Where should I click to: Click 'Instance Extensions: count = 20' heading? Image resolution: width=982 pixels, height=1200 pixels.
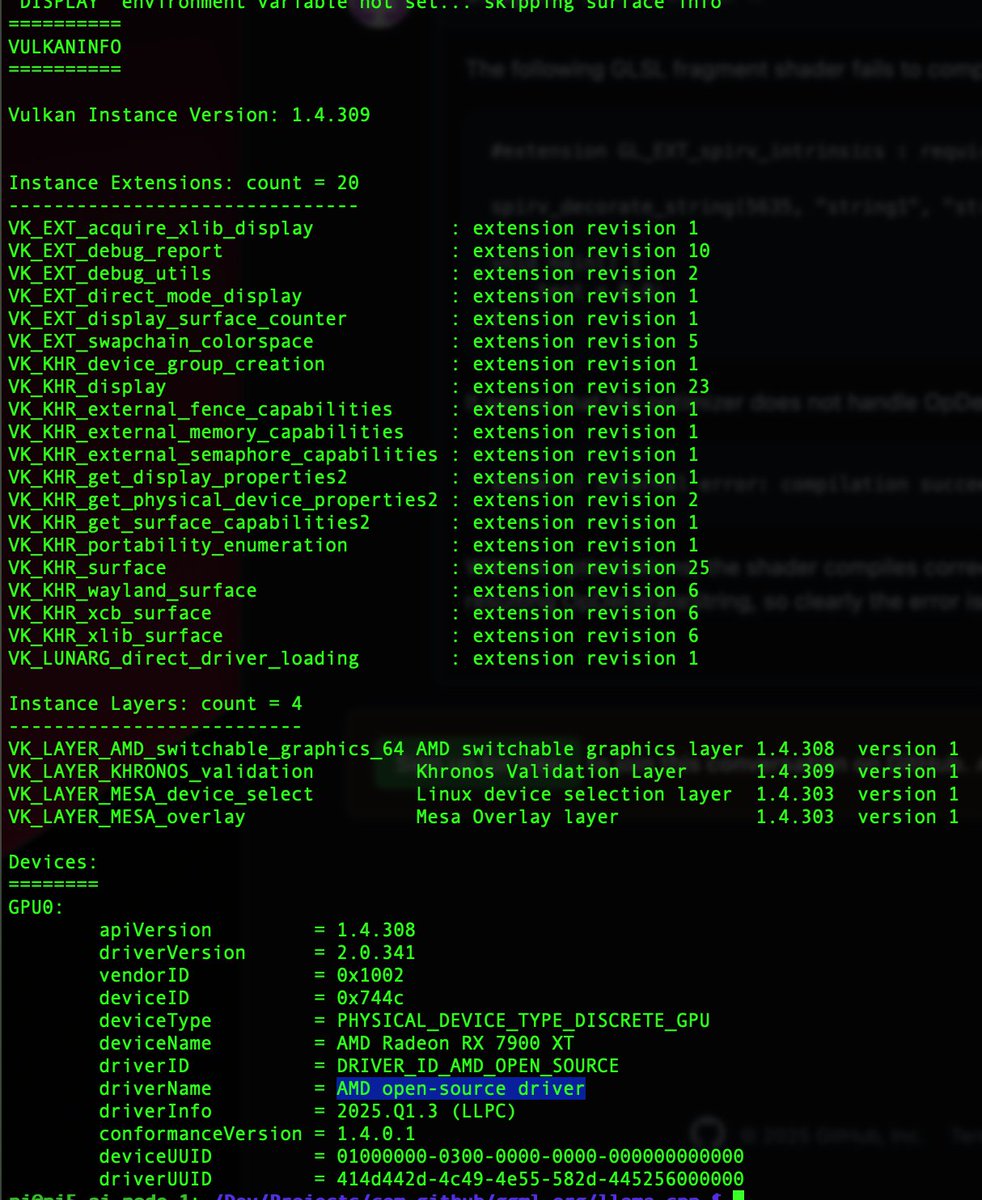(184, 183)
